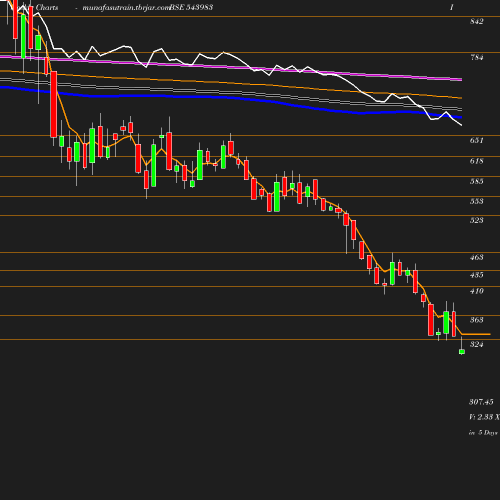
Task: Select the 585 price level label
Action: pos(476,181)
